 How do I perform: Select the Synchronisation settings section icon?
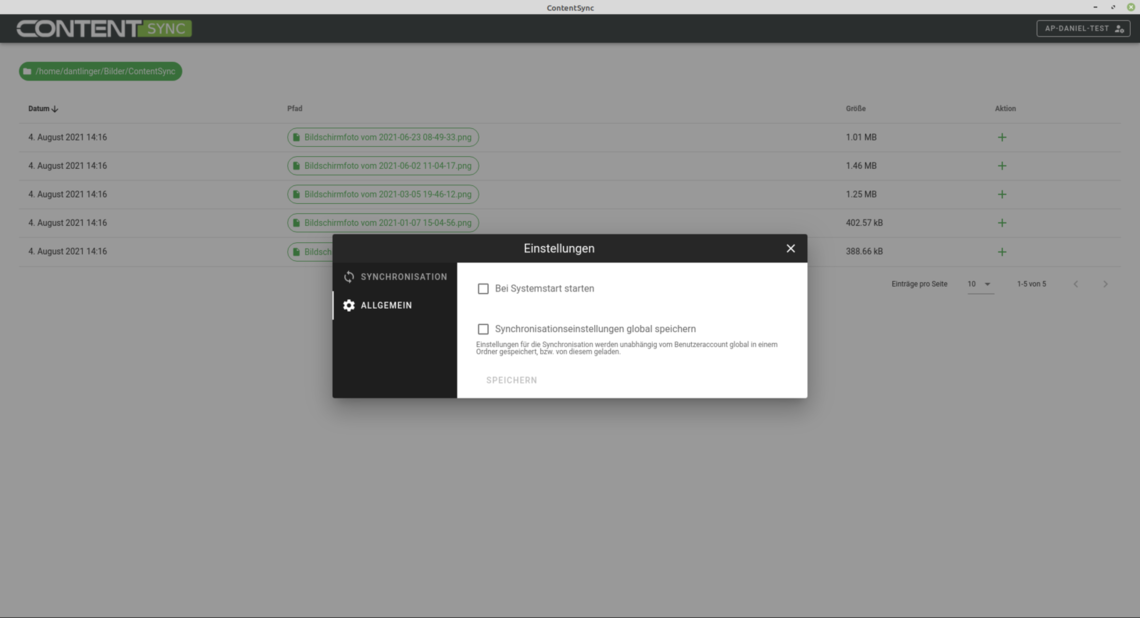click(349, 277)
